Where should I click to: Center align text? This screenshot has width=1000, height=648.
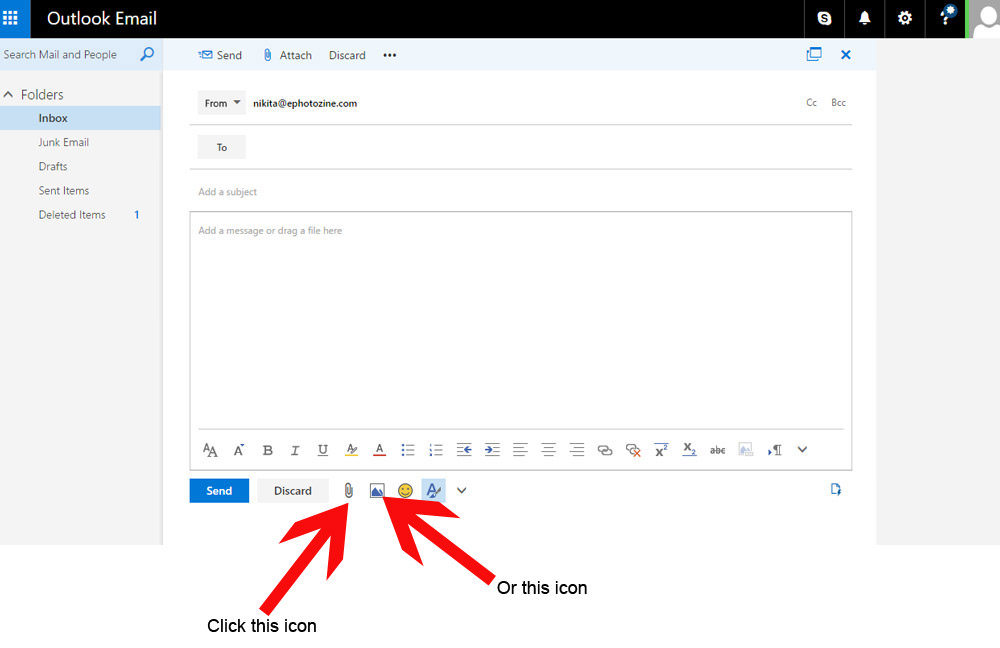click(x=548, y=450)
